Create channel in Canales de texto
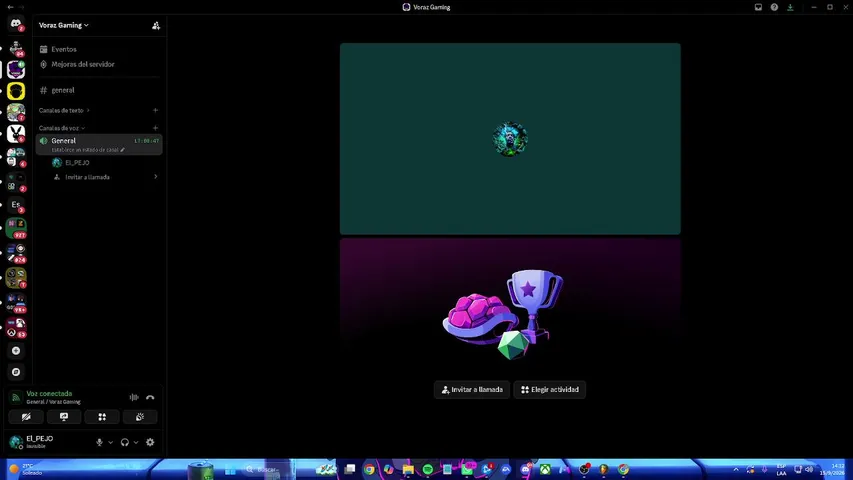This screenshot has width=853, height=480. click(x=155, y=110)
